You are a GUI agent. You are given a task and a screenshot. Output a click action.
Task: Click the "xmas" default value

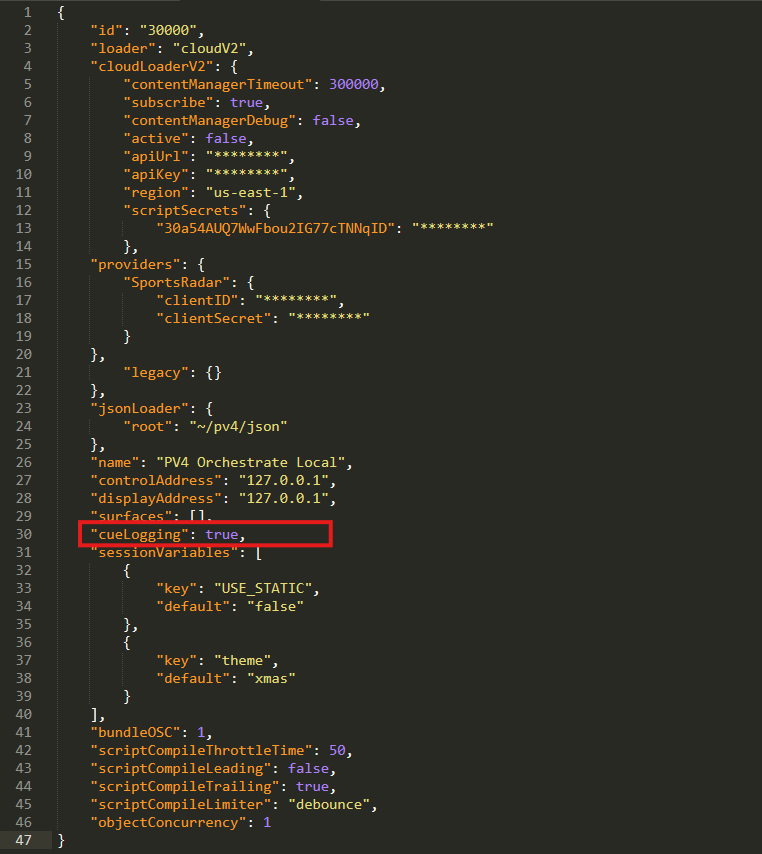pos(271,679)
